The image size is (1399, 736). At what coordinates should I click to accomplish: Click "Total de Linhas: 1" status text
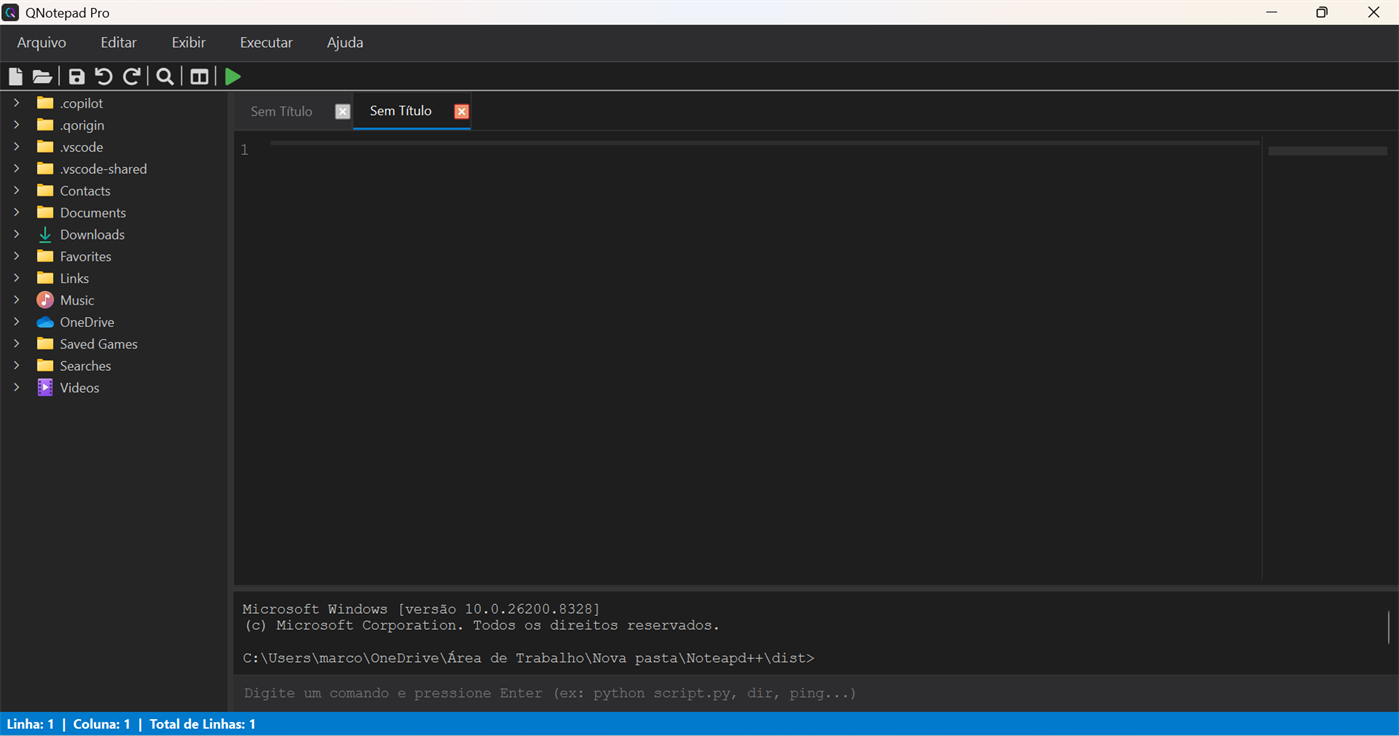pos(203,724)
